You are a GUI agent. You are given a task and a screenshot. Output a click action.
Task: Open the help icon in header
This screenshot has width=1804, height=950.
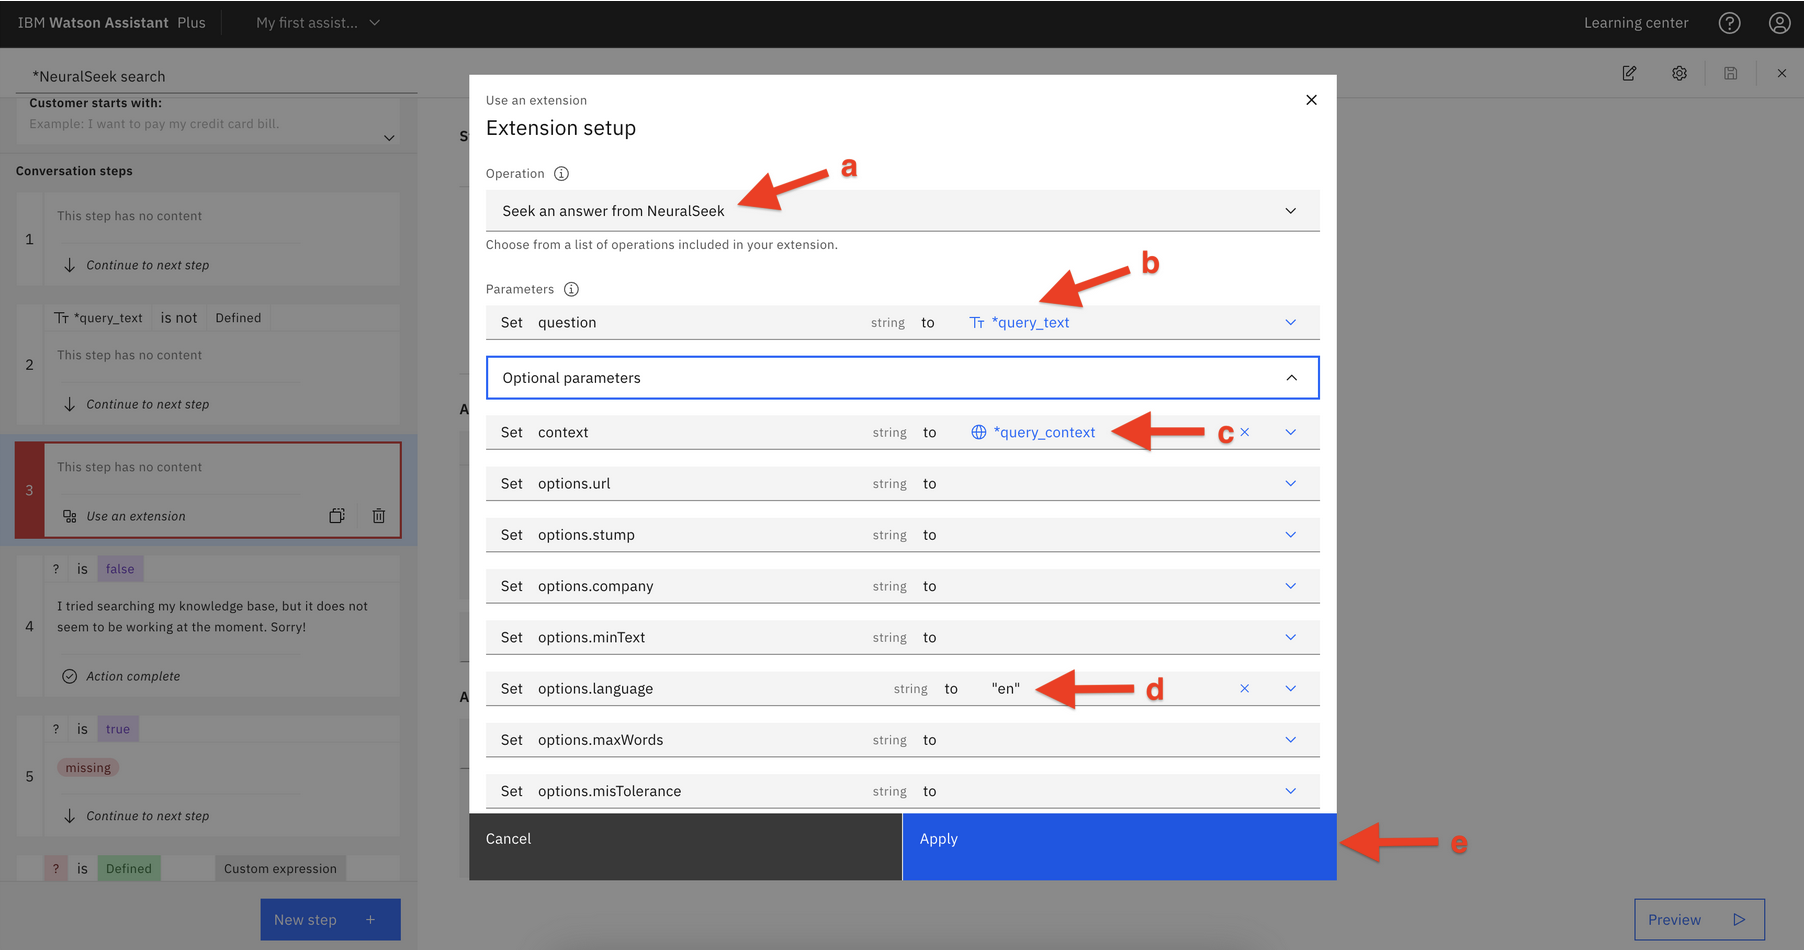[1729, 23]
